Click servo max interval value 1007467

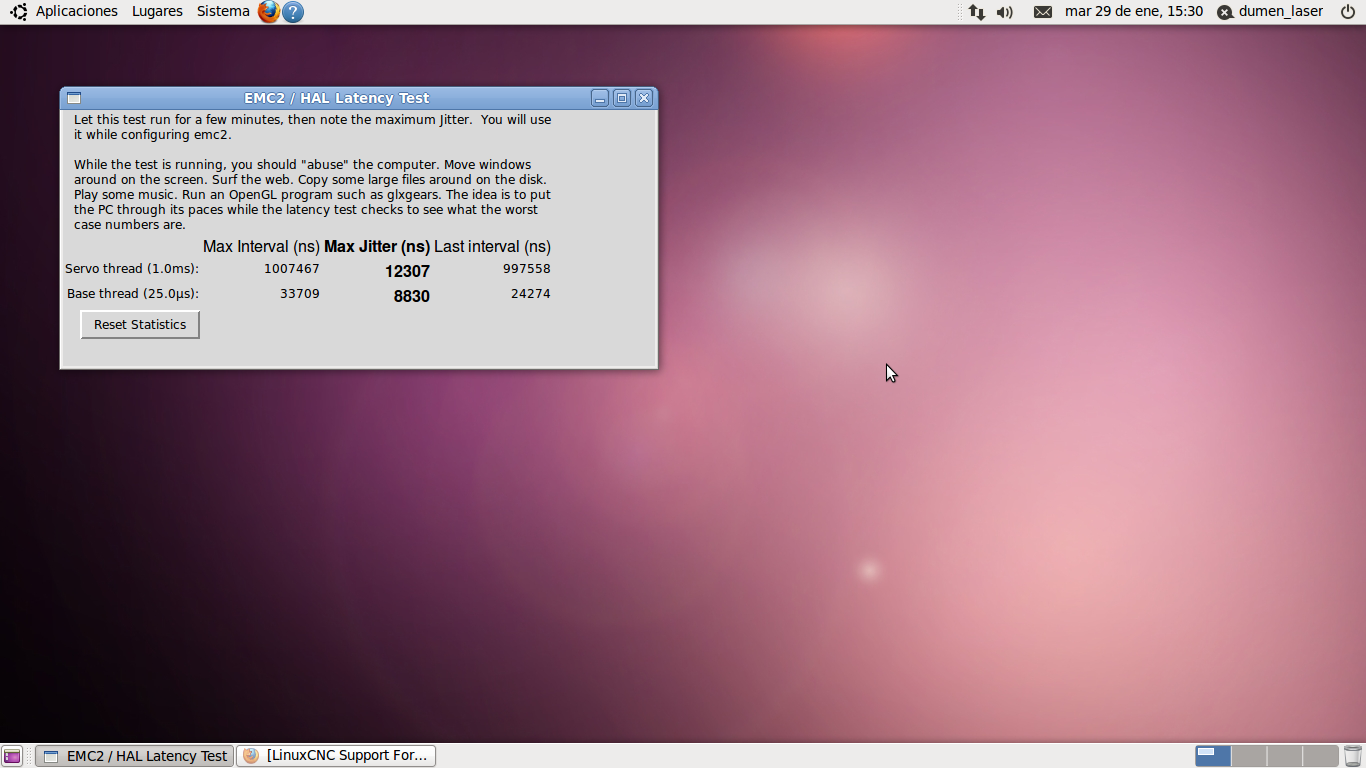click(x=292, y=269)
